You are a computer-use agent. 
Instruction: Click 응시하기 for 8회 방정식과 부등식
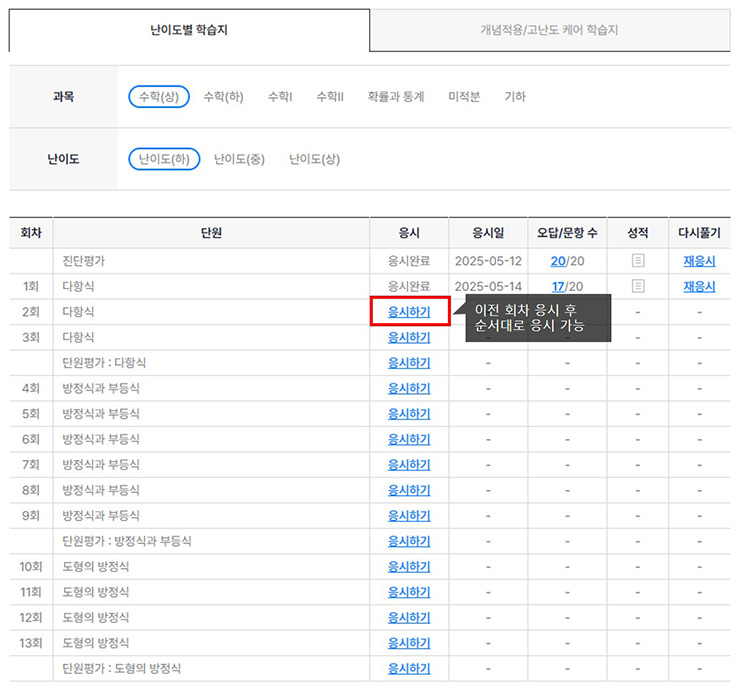tap(409, 491)
